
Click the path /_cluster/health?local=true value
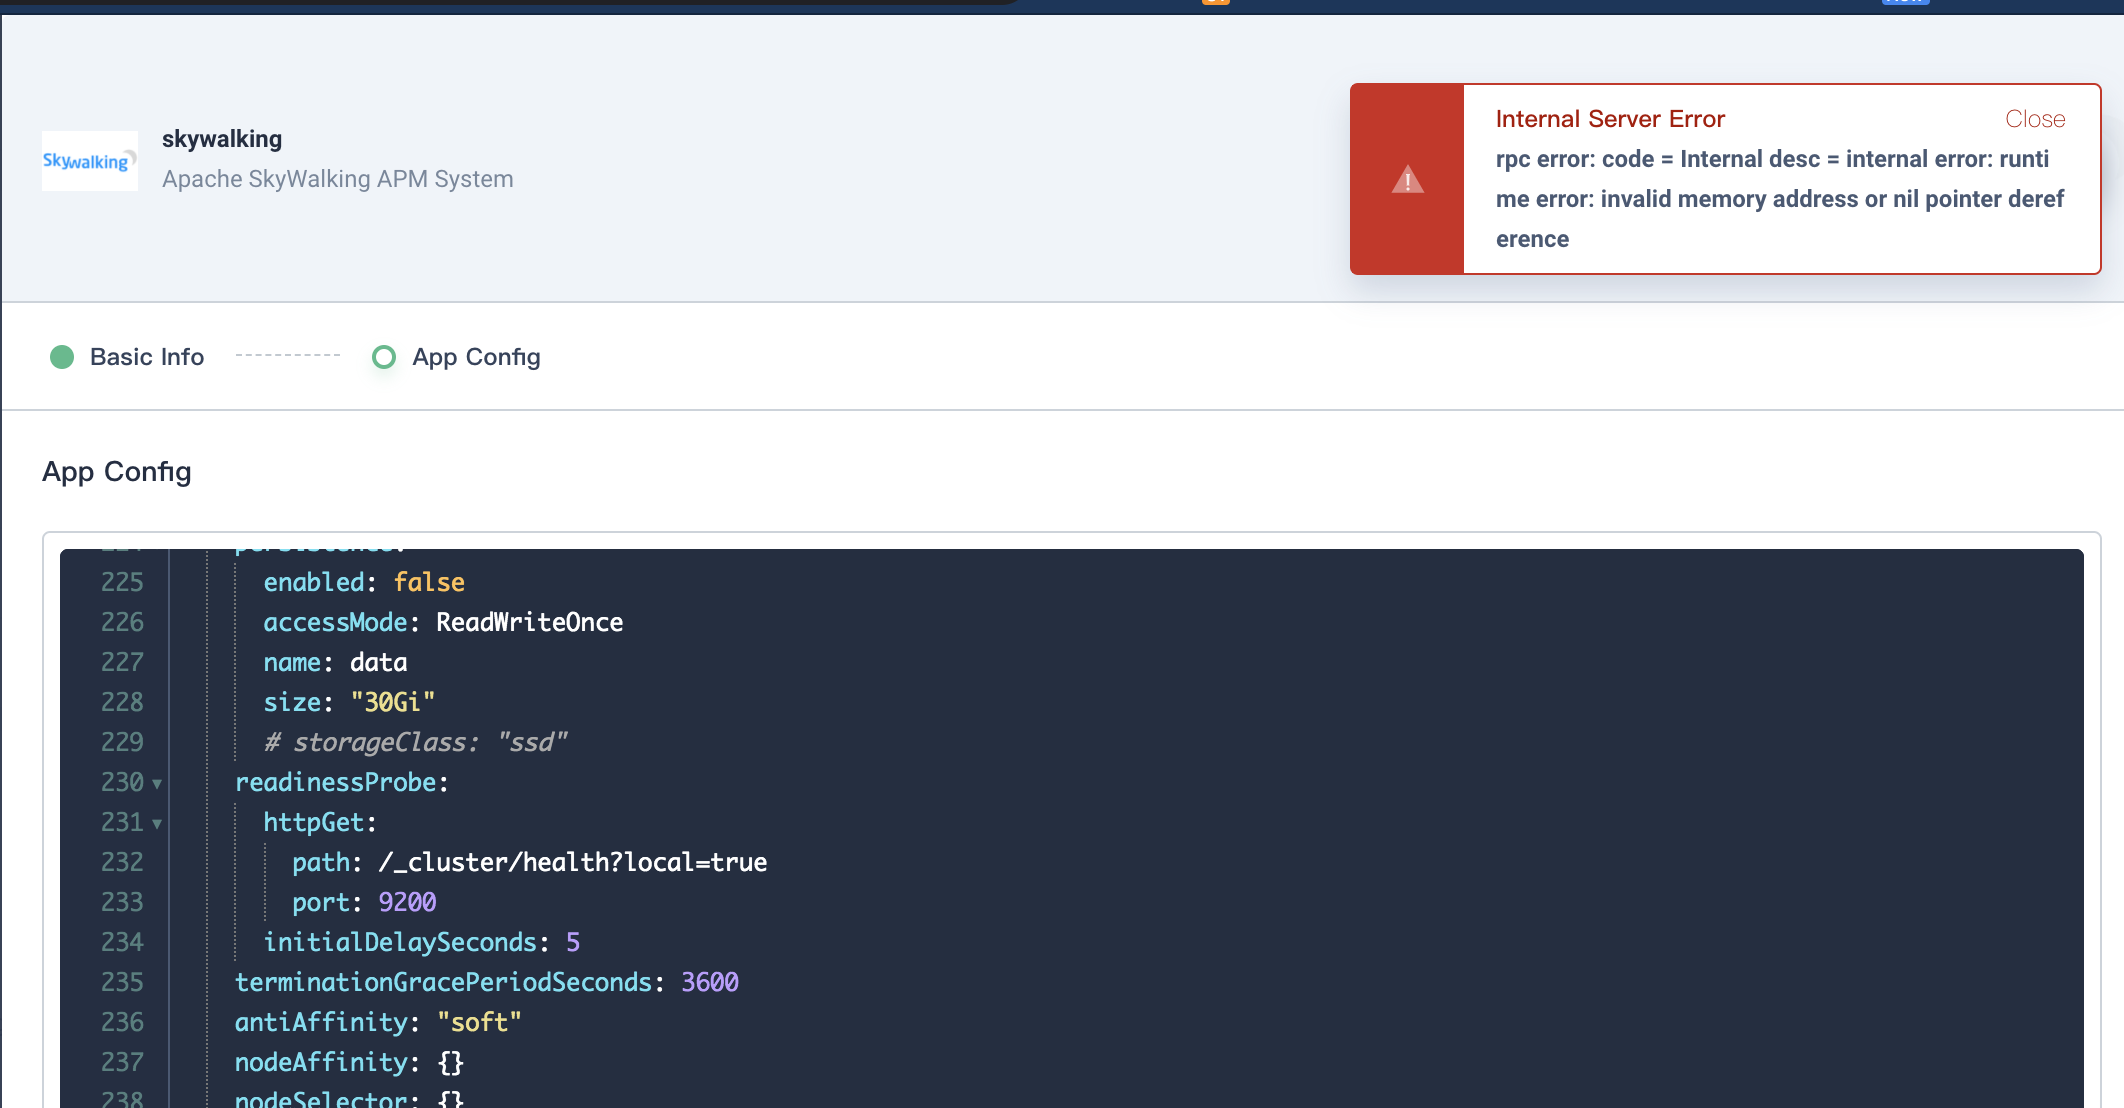click(573, 862)
